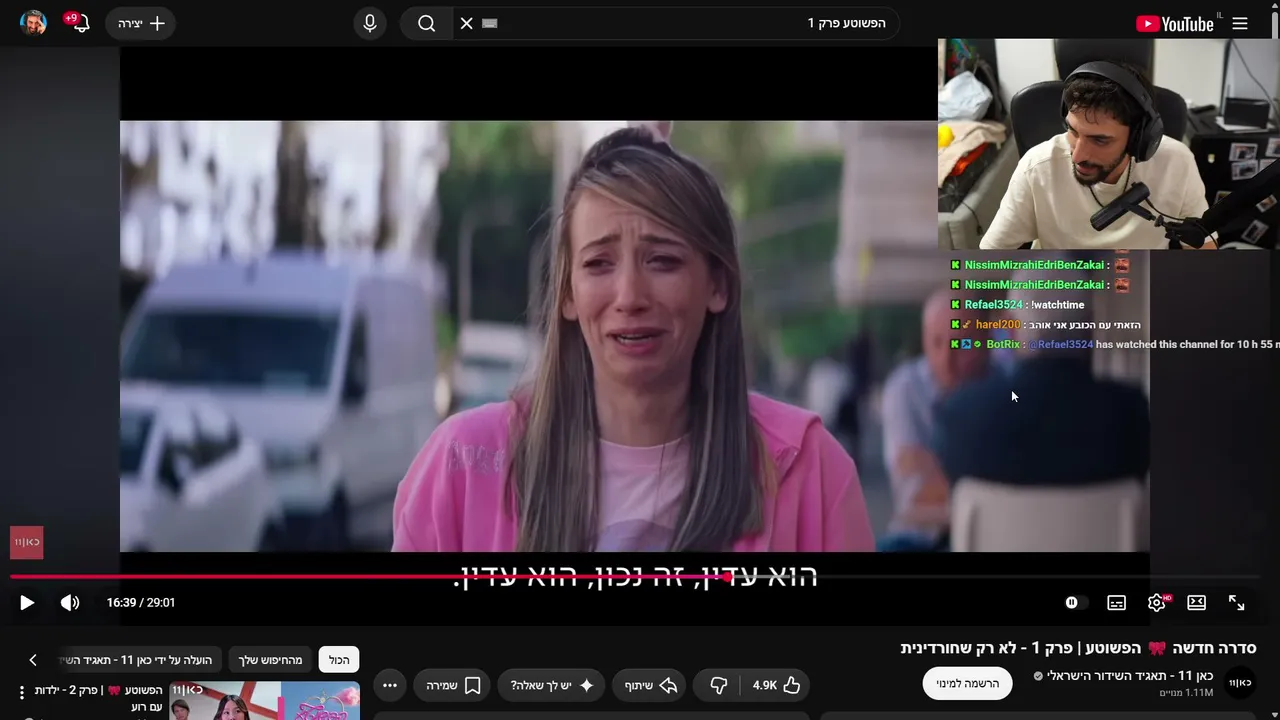Open more actions three-dot menu below the video
The image size is (1280, 720).
(x=390, y=685)
